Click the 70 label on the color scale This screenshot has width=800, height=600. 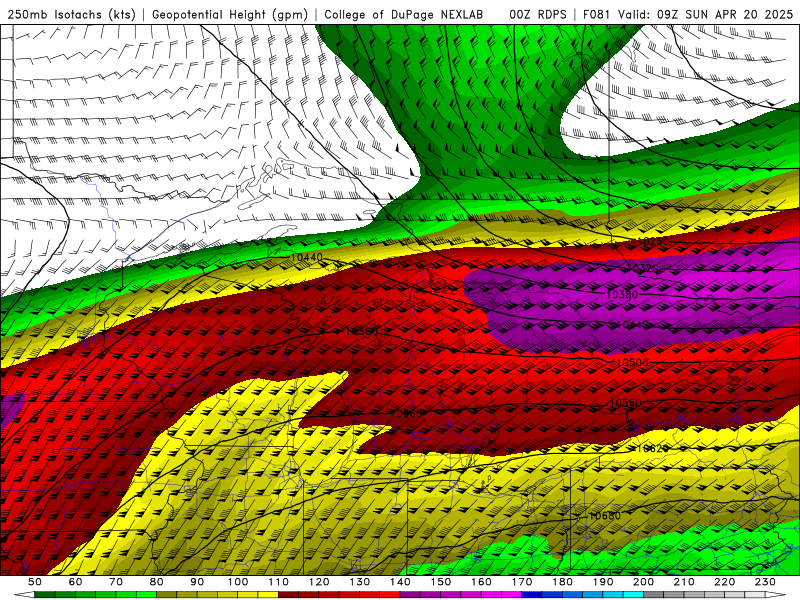click(116, 582)
